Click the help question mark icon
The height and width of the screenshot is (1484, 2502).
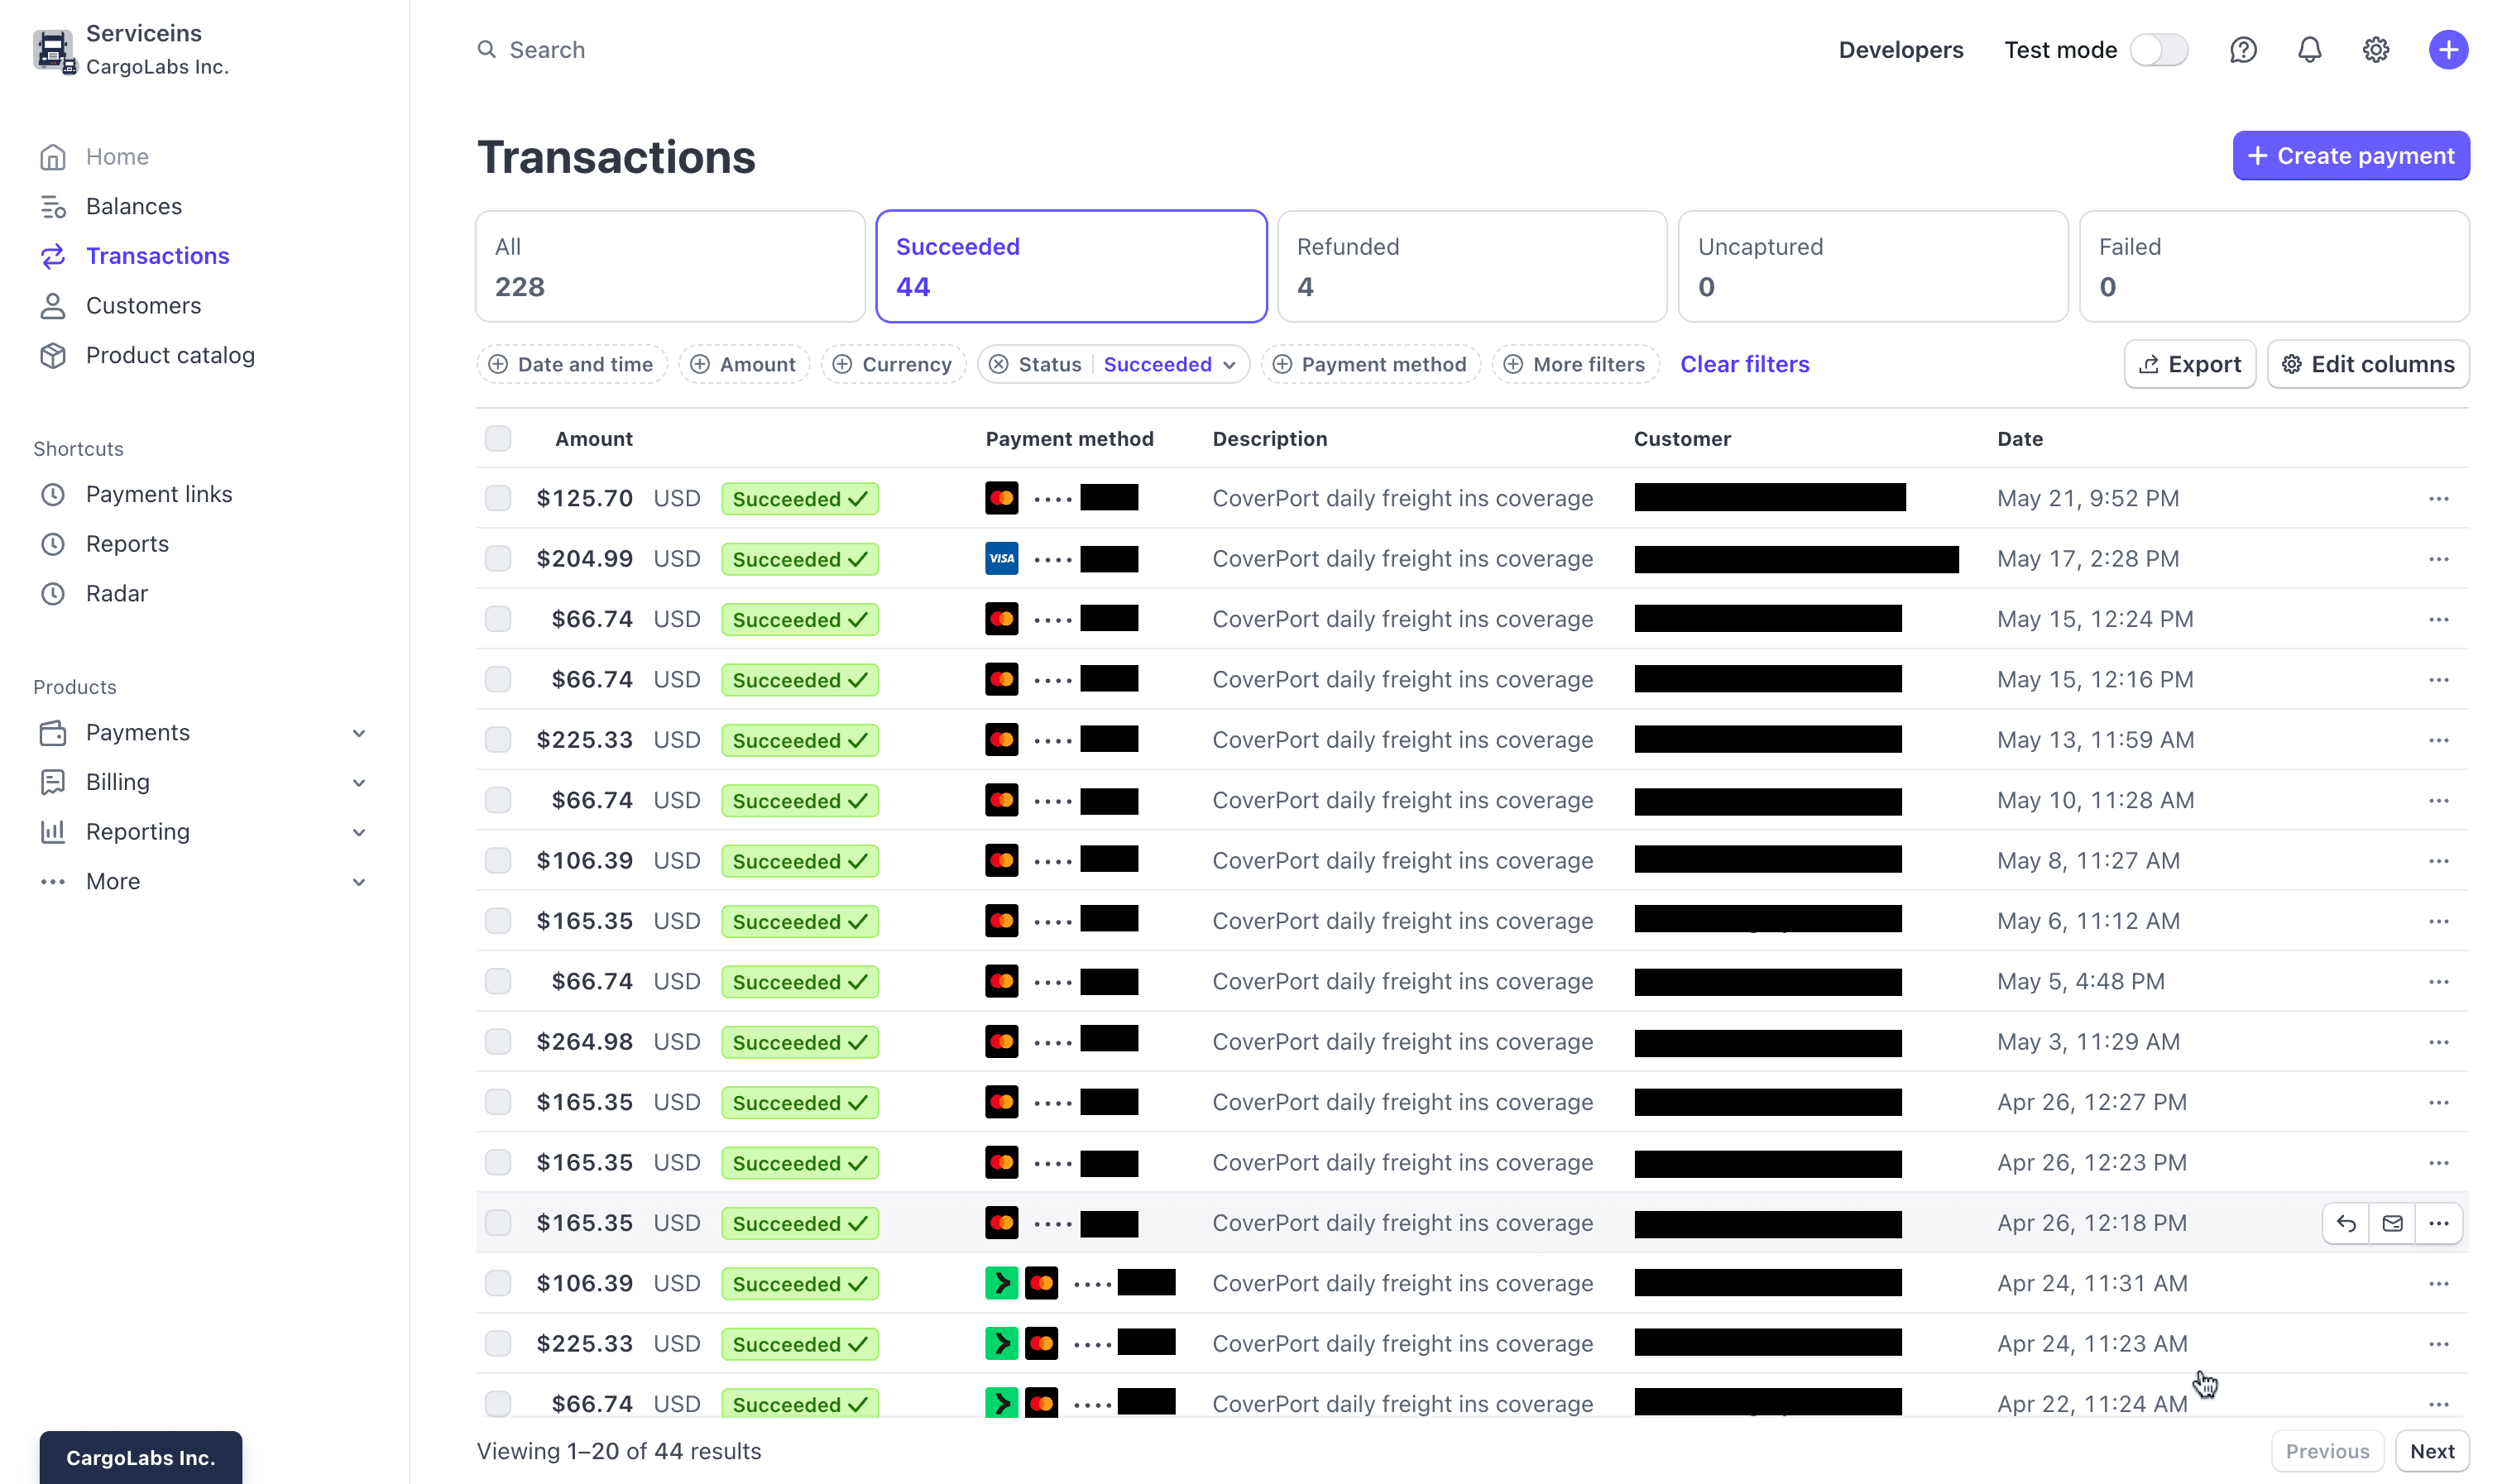2242,50
